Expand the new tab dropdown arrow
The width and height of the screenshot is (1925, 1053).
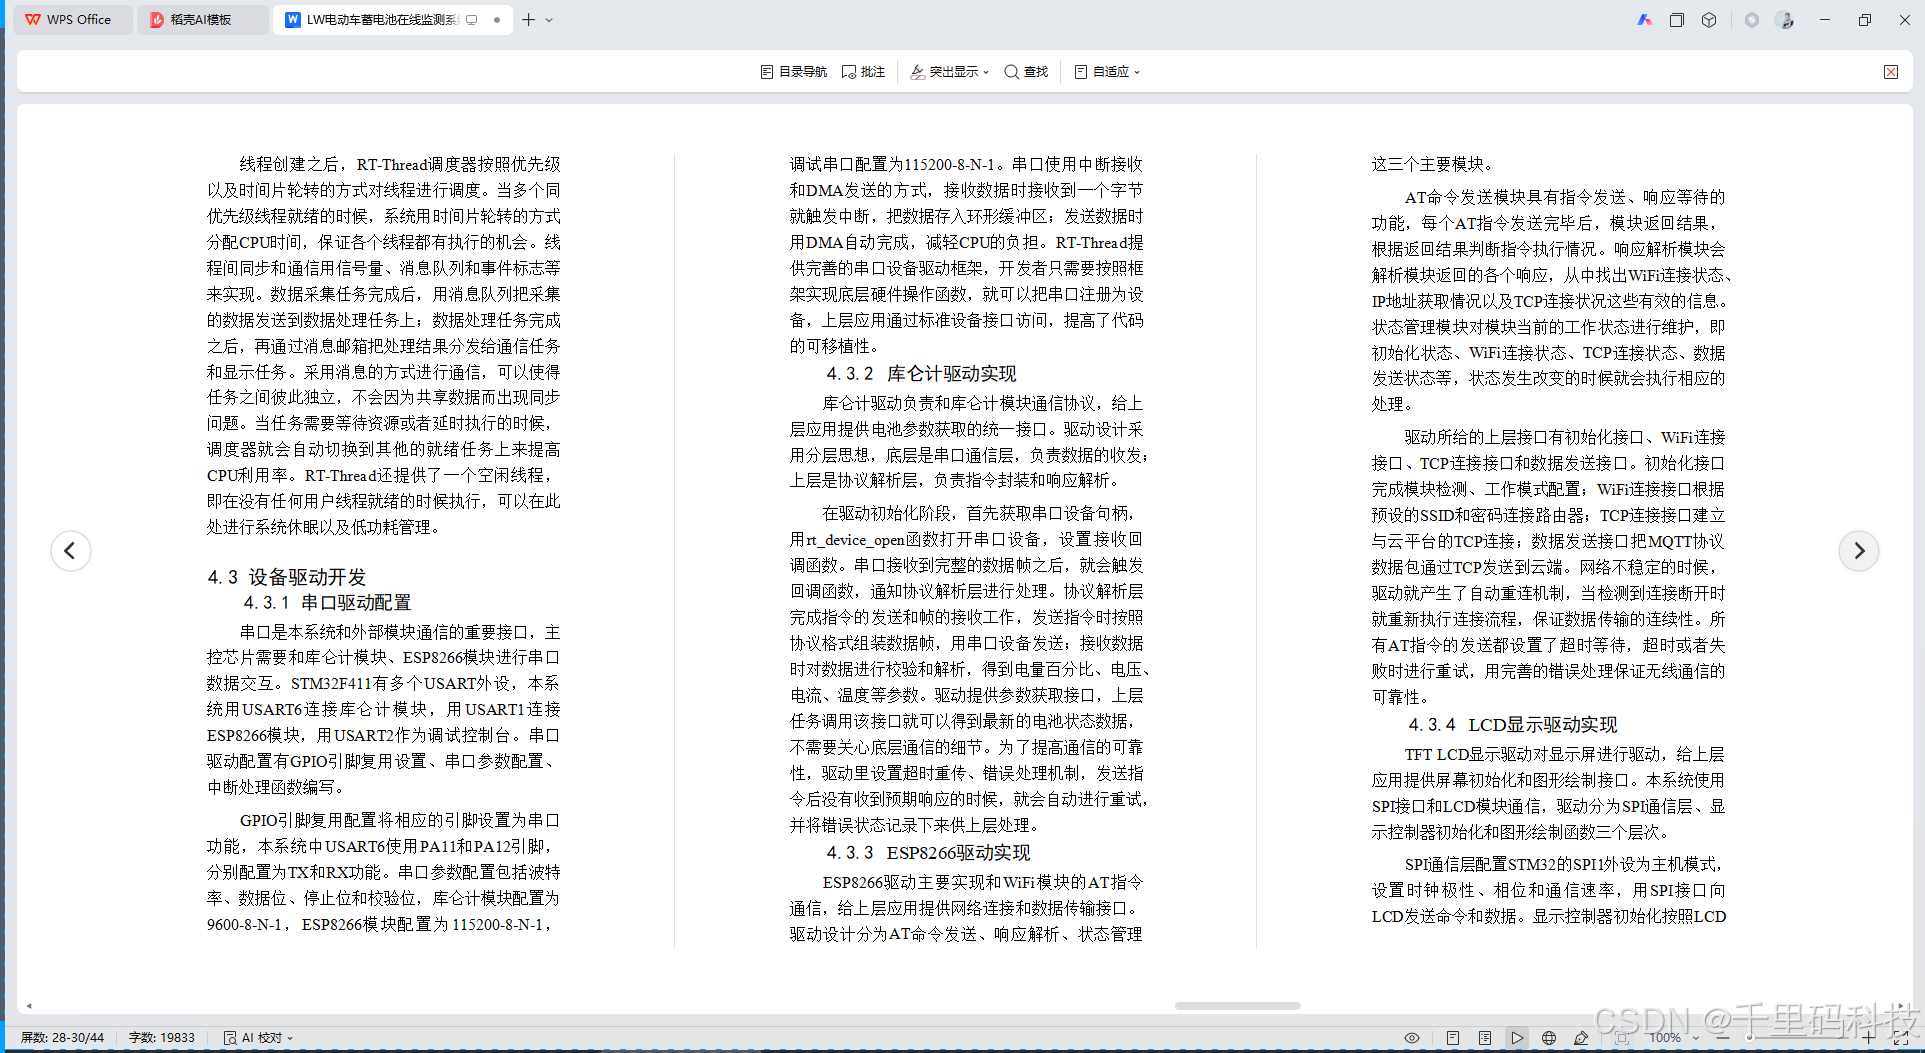point(549,20)
